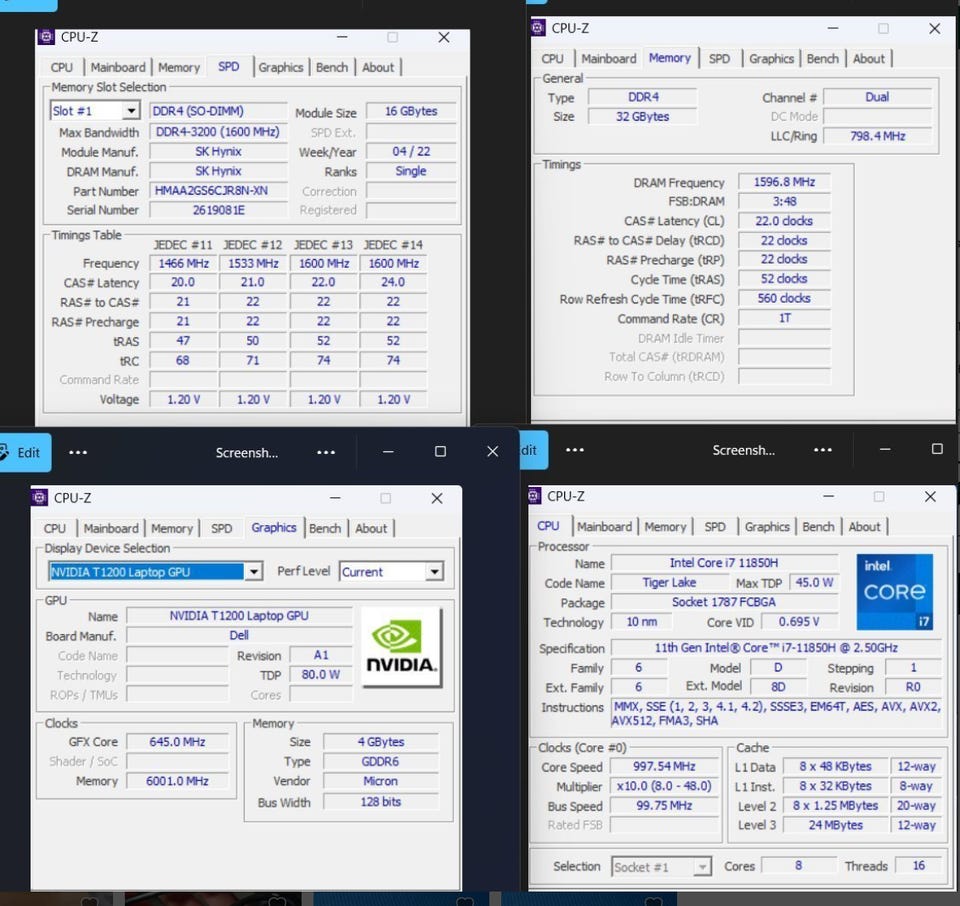Click the Row Refresh Cycle Time value 560 clocks
This screenshot has width=960, height=906.
coord(784,298)
